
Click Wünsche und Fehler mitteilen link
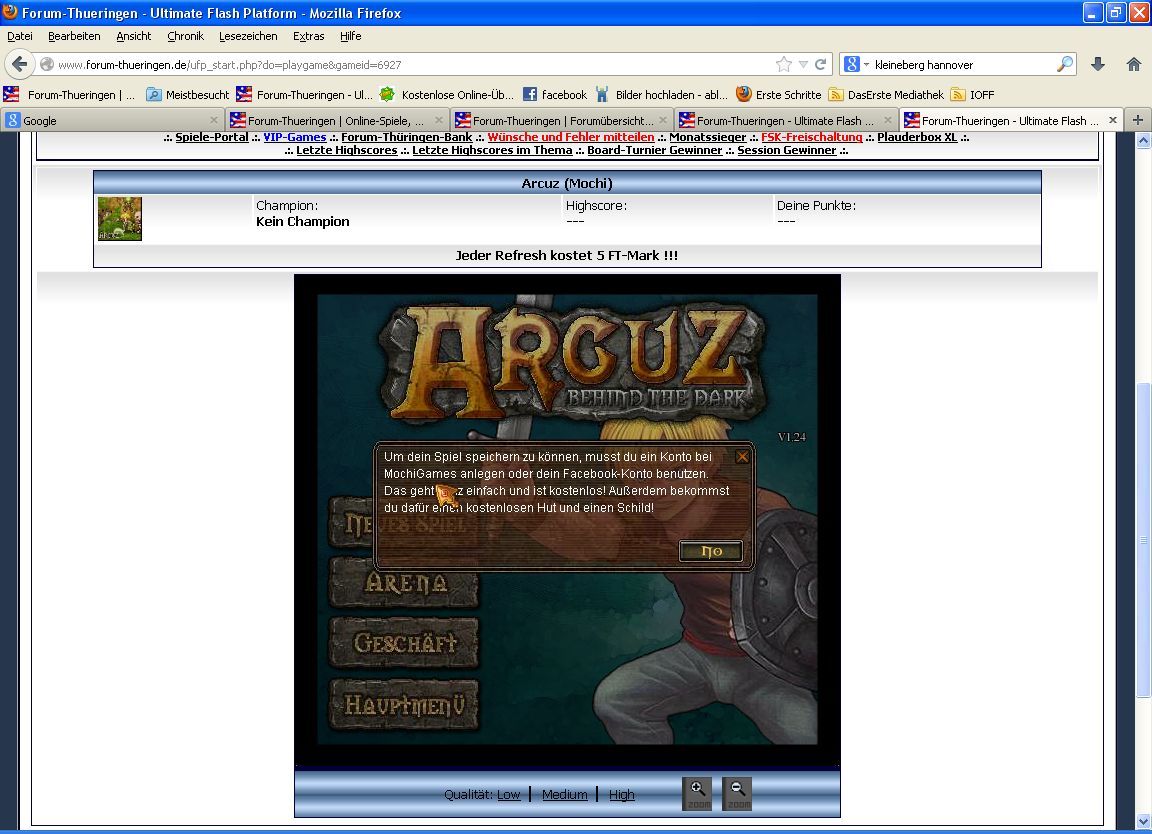[x=571, y=137]
